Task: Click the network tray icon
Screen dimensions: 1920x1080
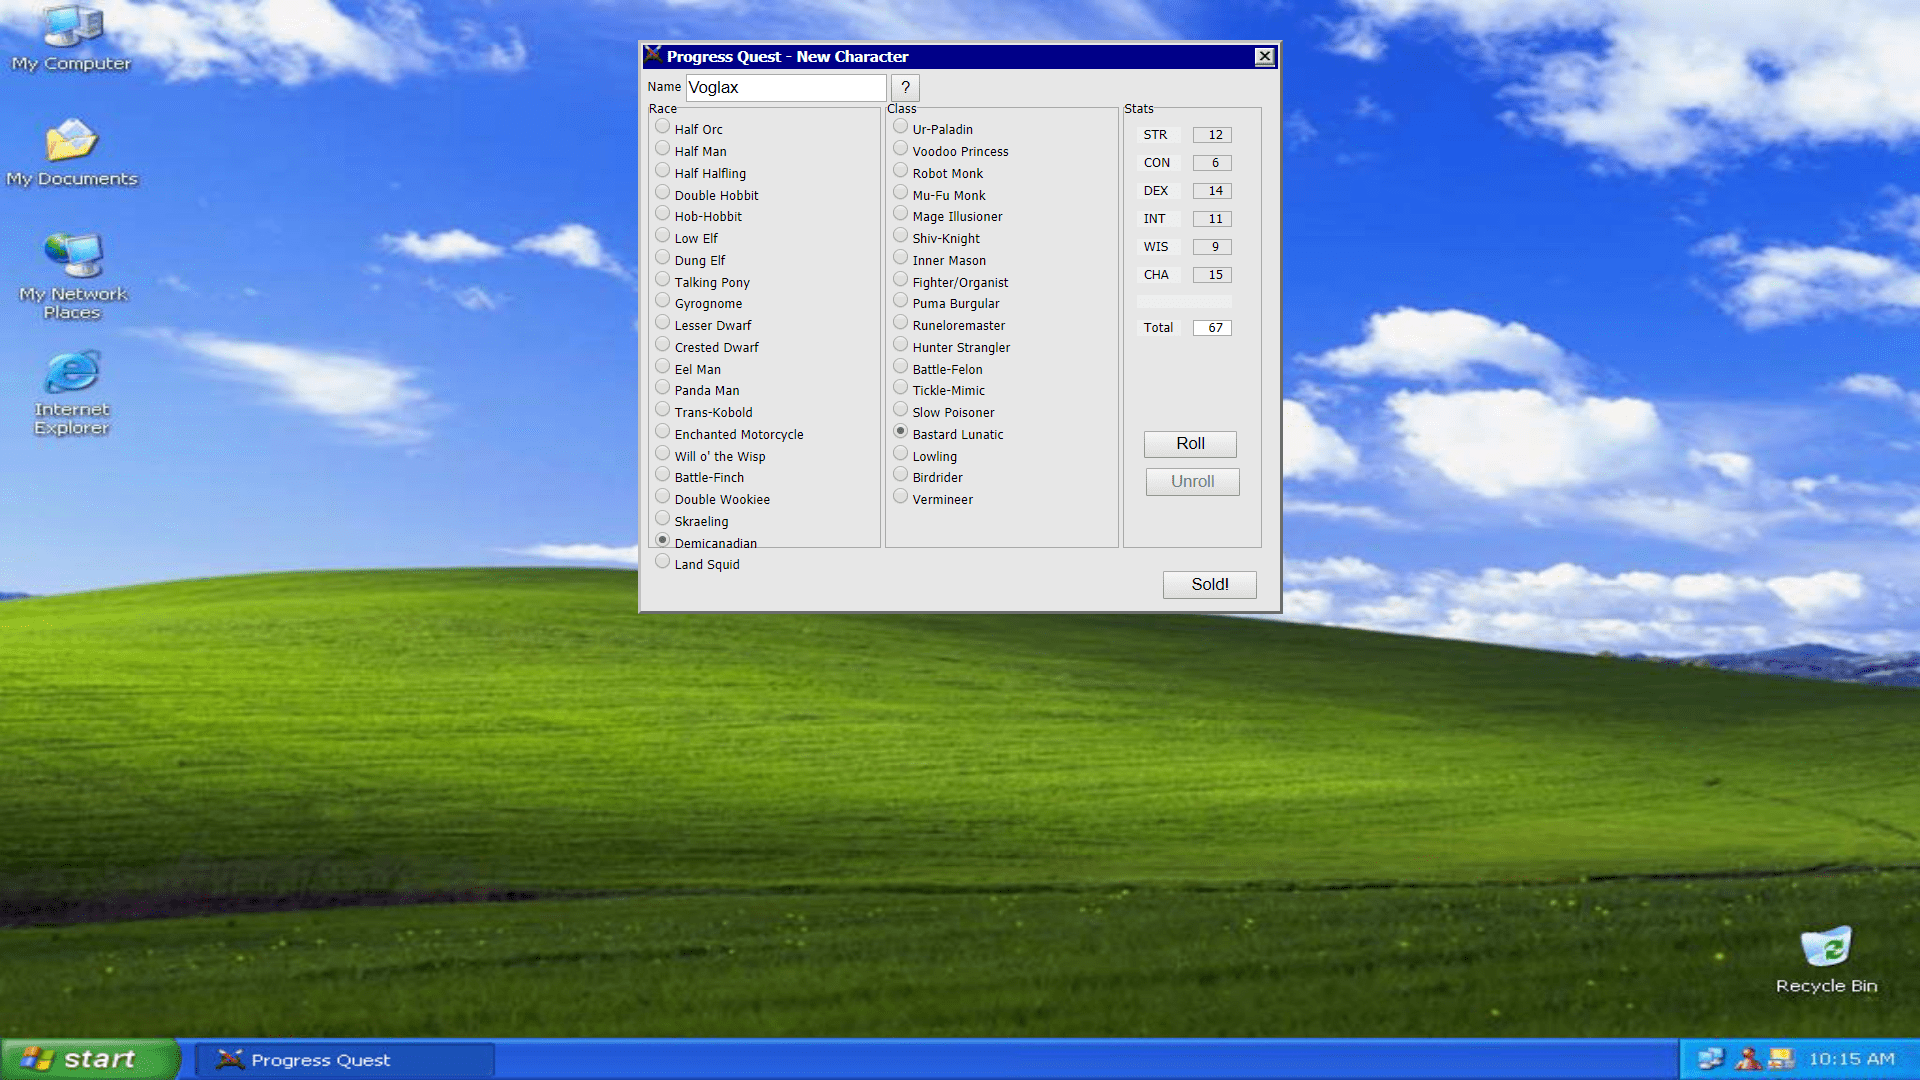Action: pyautogui.click(x=1711, y=1059)
